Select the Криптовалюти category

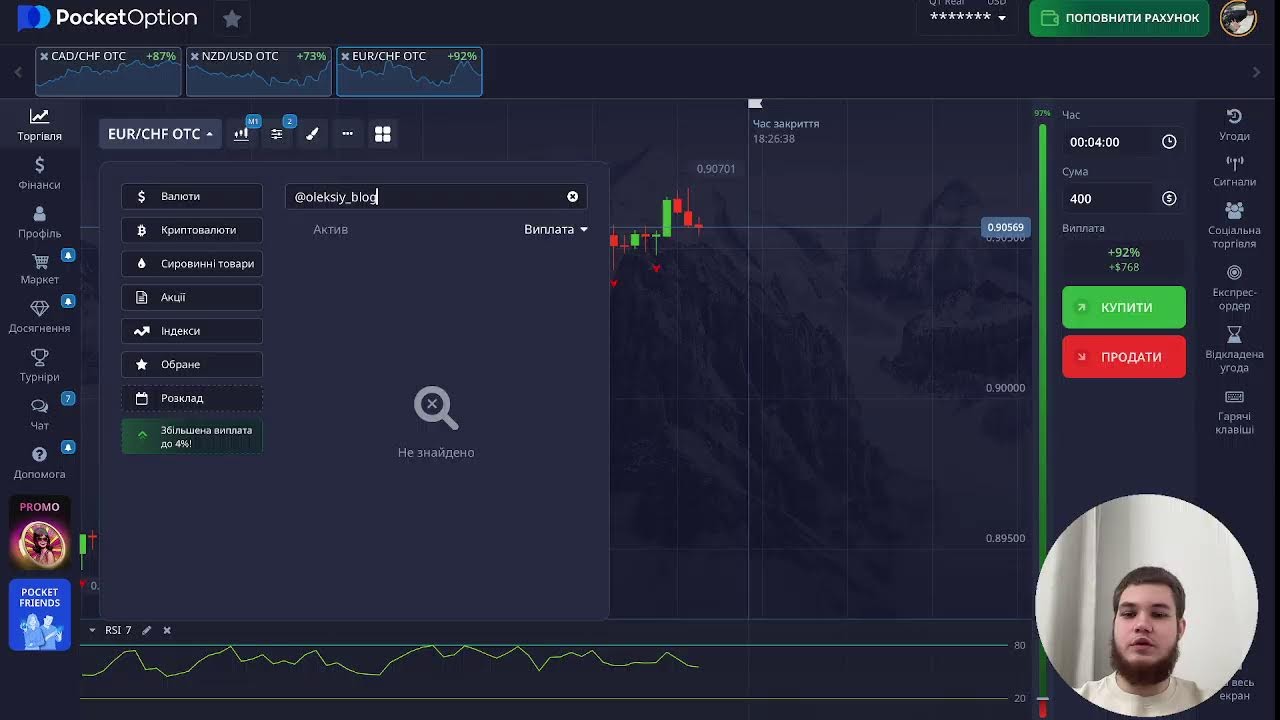pos(192,230)
